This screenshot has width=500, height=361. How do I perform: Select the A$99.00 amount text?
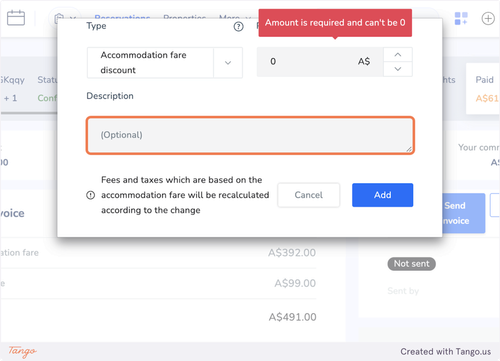point(295,283)
